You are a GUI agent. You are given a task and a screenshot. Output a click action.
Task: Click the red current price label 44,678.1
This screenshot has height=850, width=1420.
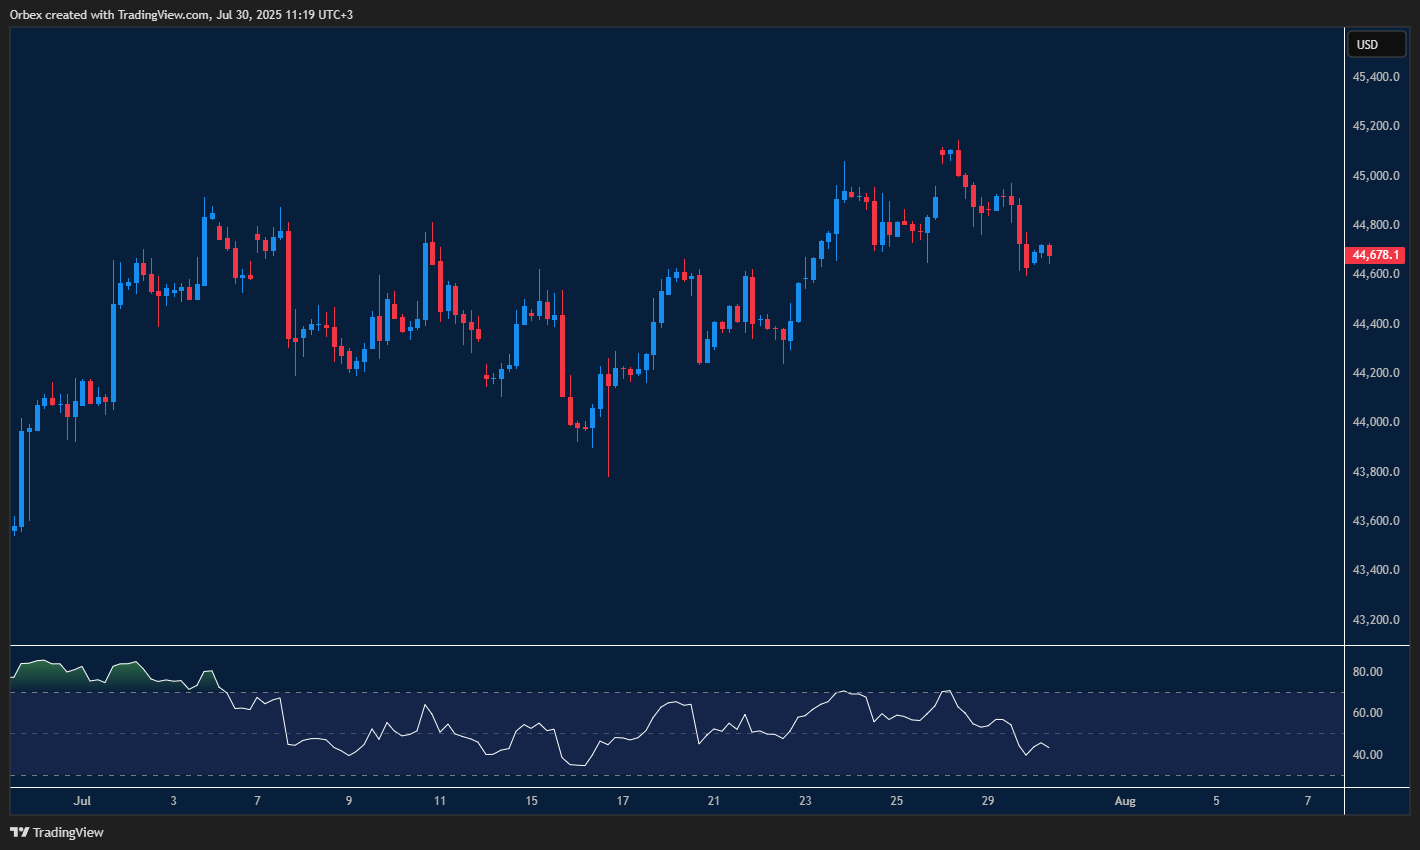[1377, 255]
